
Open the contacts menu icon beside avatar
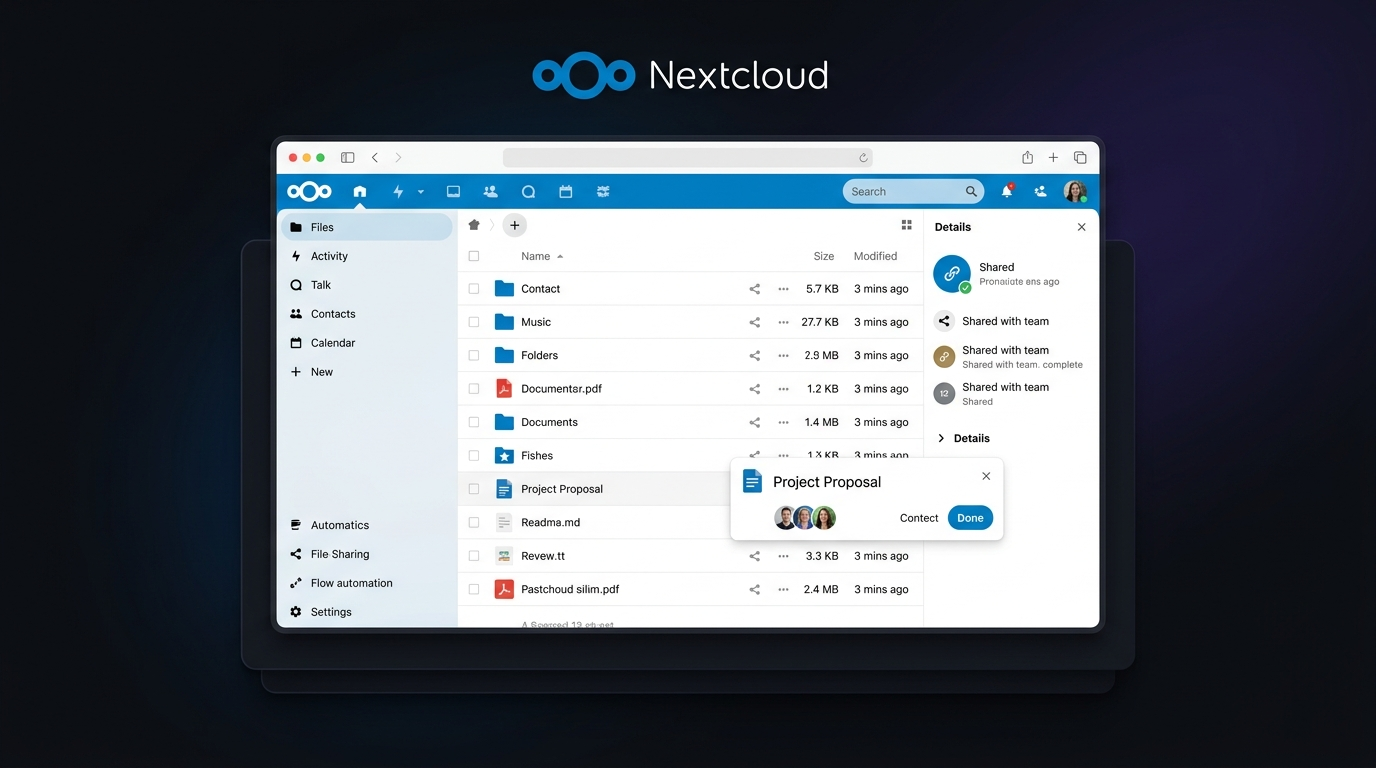pos(1040,191)
